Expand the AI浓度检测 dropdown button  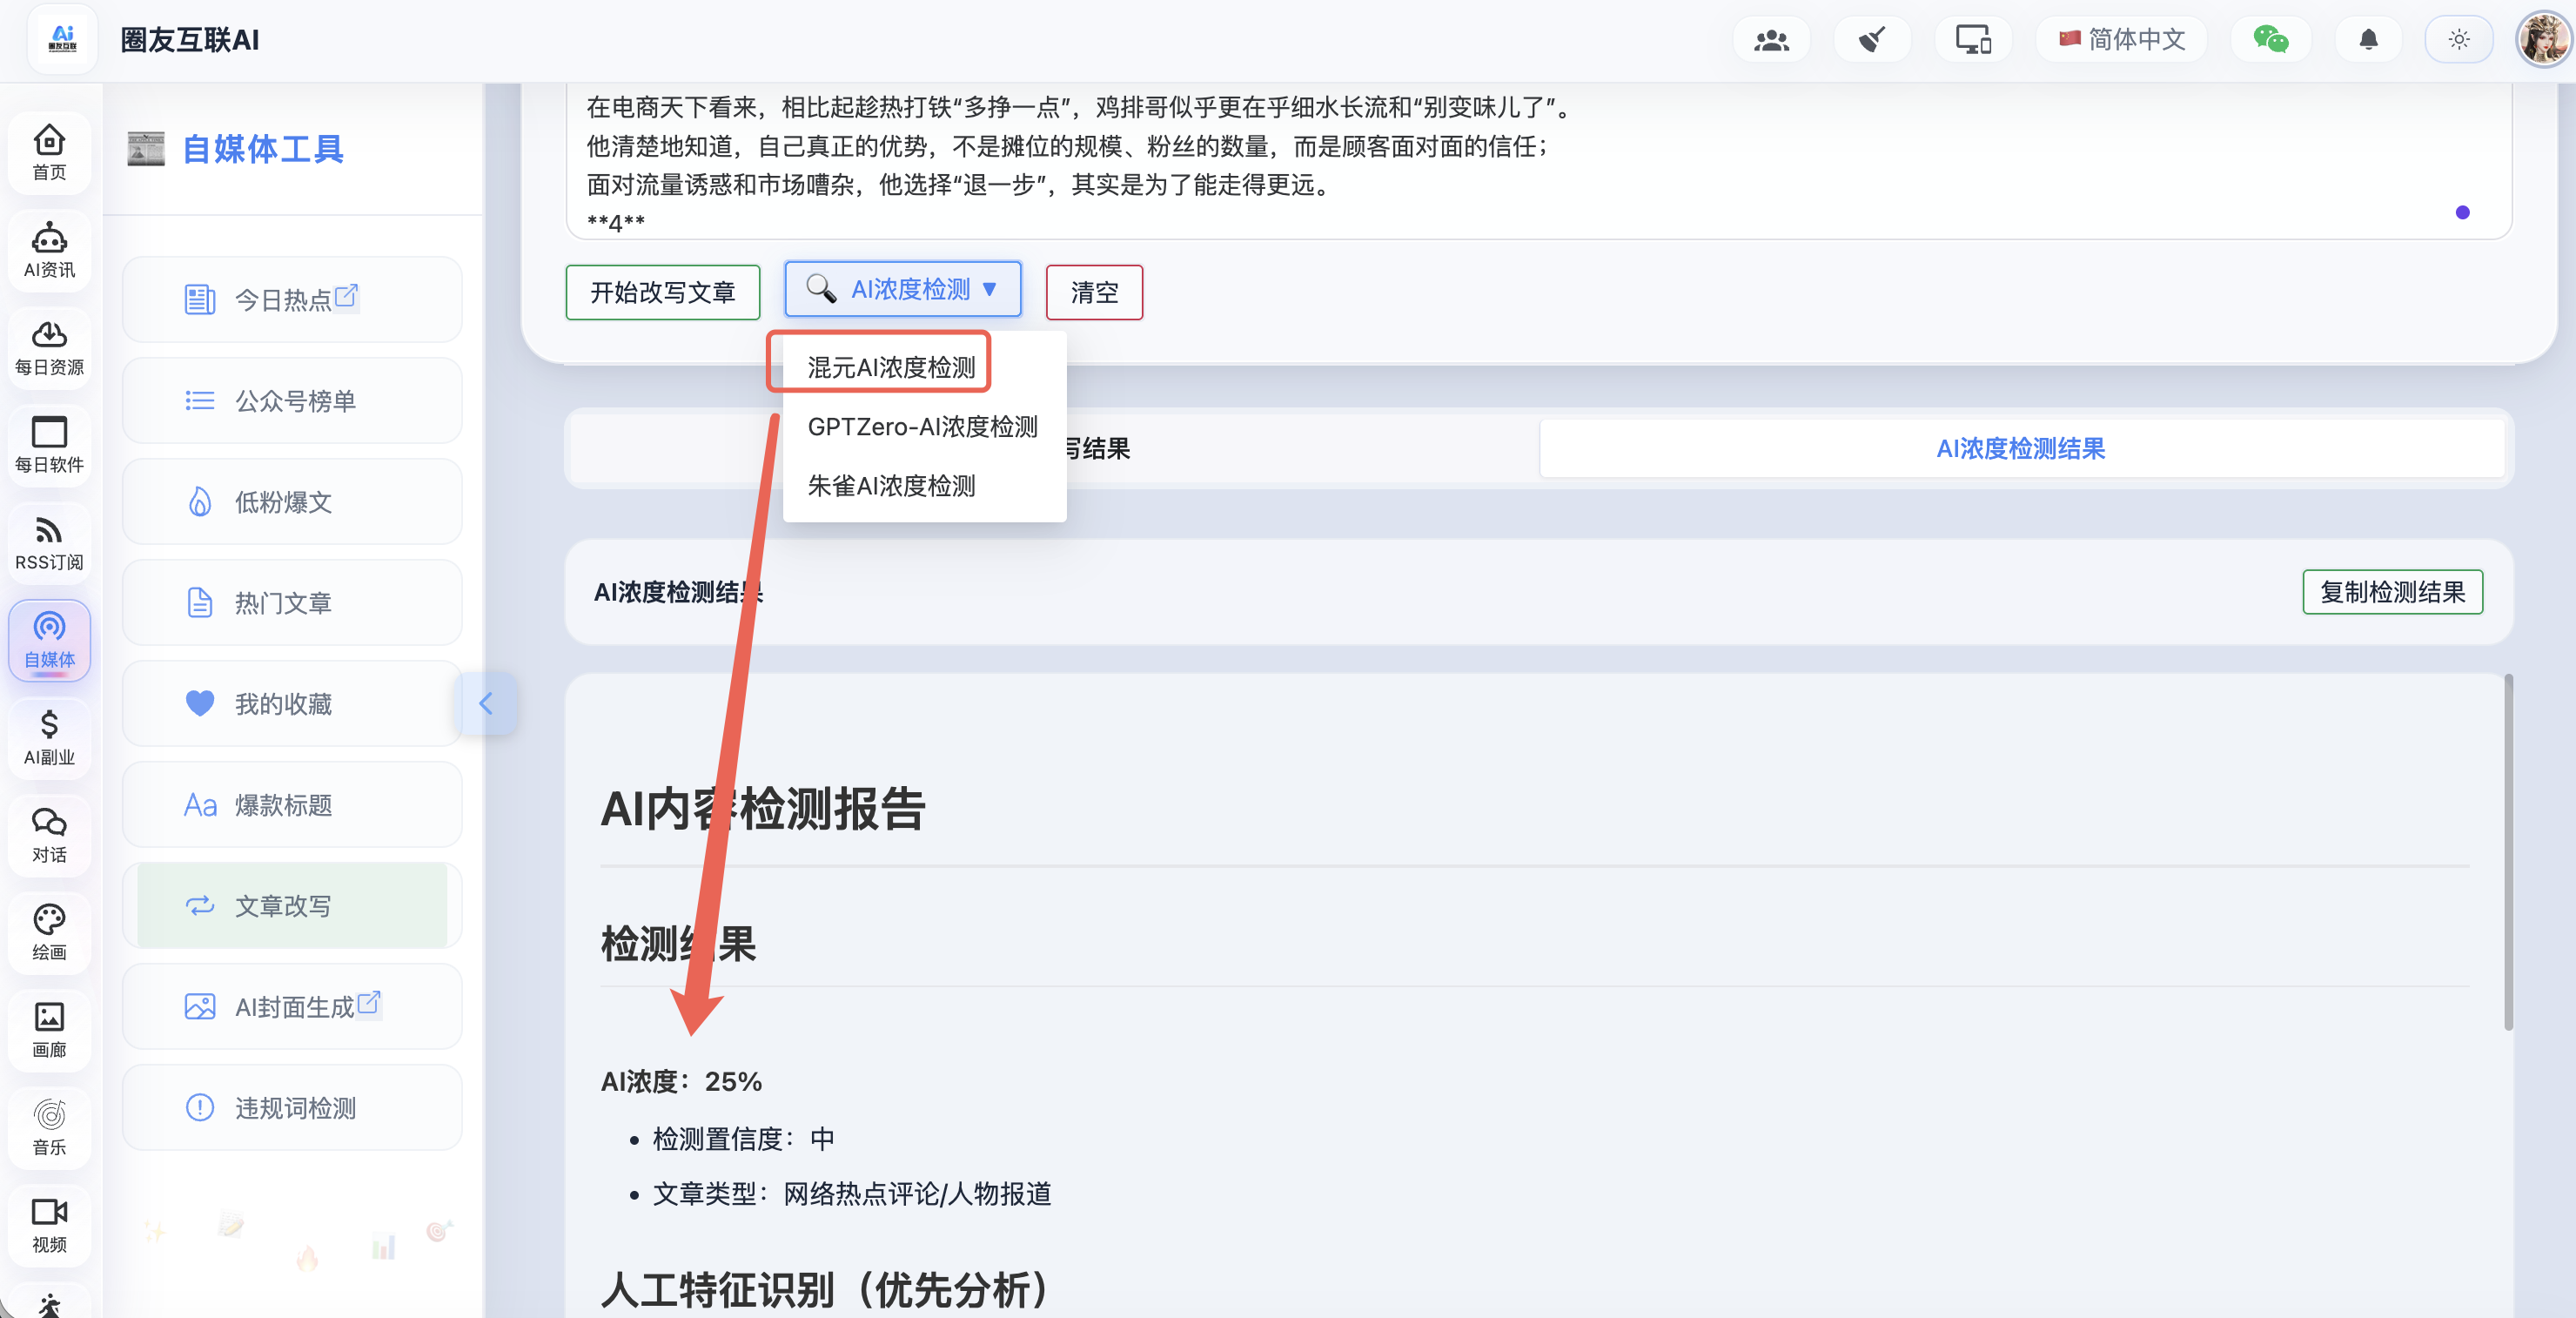903,290
